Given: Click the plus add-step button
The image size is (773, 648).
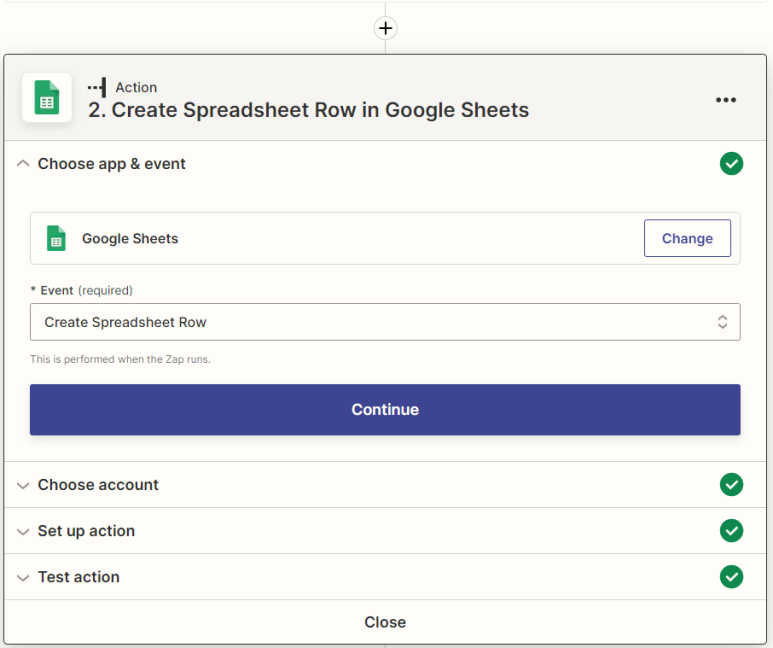Looking at the screenshot, I should tap(385, 28).
